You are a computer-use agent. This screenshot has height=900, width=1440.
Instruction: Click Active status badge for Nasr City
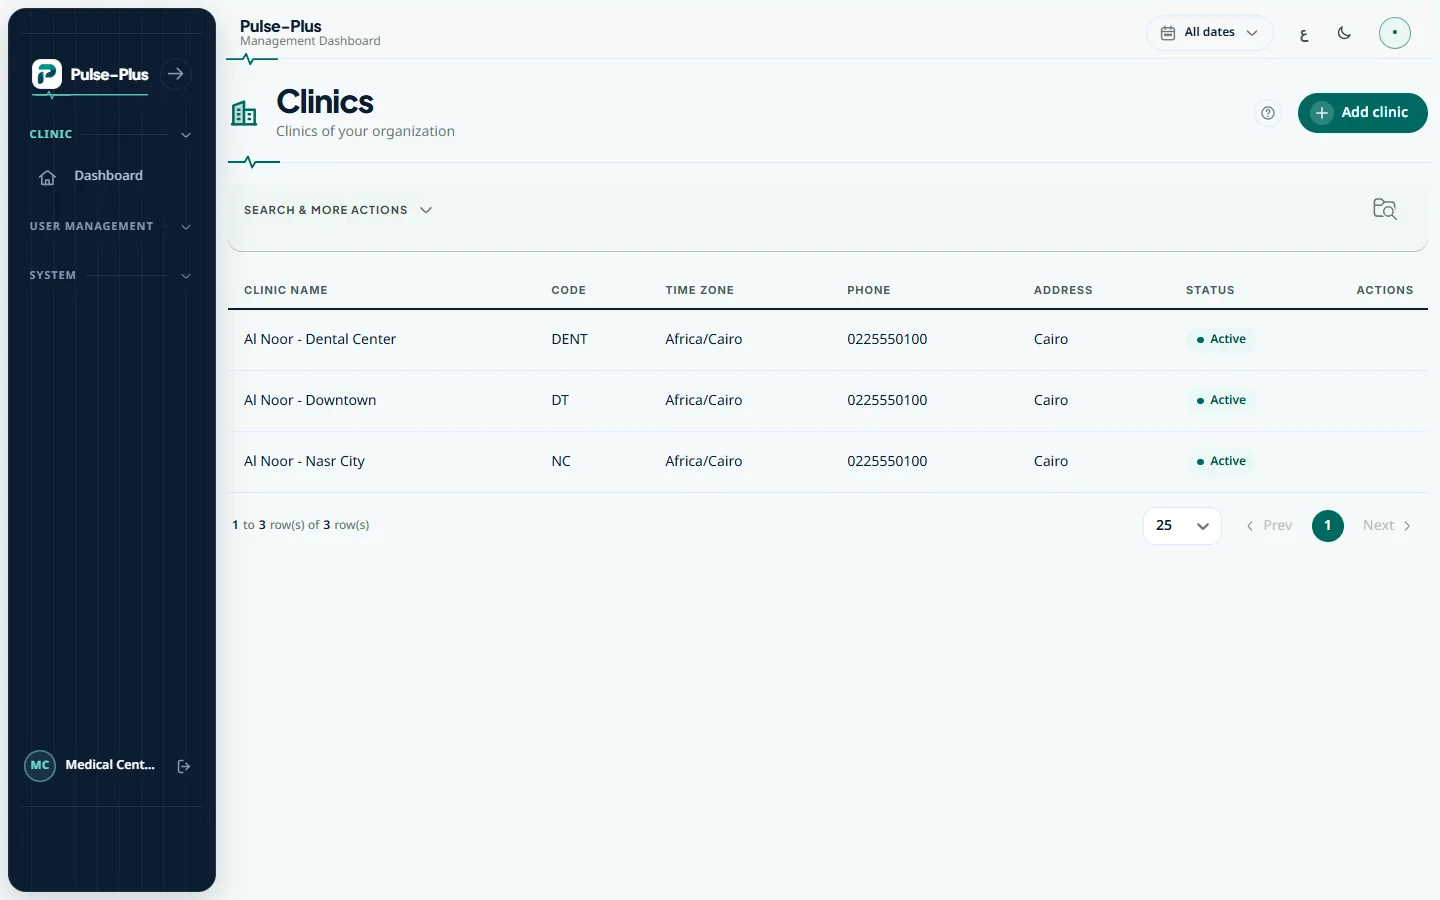[1221, 461]
